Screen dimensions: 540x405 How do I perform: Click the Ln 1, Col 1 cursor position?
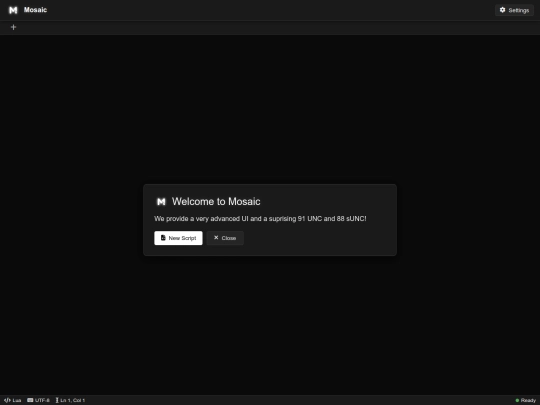pos(70,400)
